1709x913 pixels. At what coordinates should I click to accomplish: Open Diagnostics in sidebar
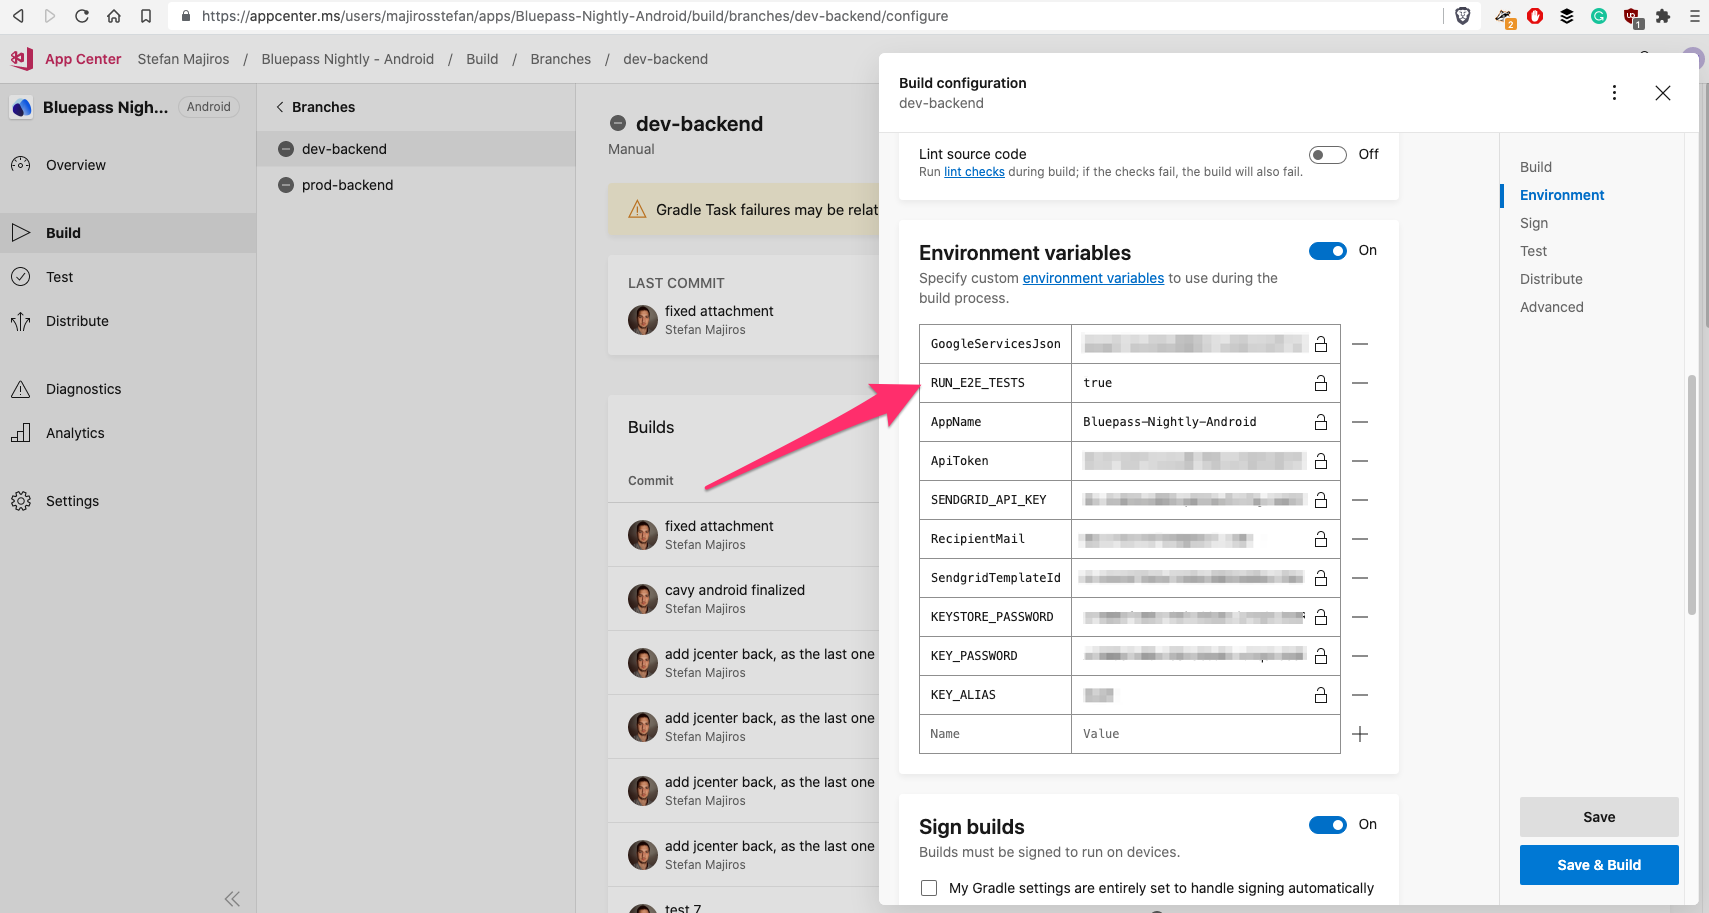(128, 389)
